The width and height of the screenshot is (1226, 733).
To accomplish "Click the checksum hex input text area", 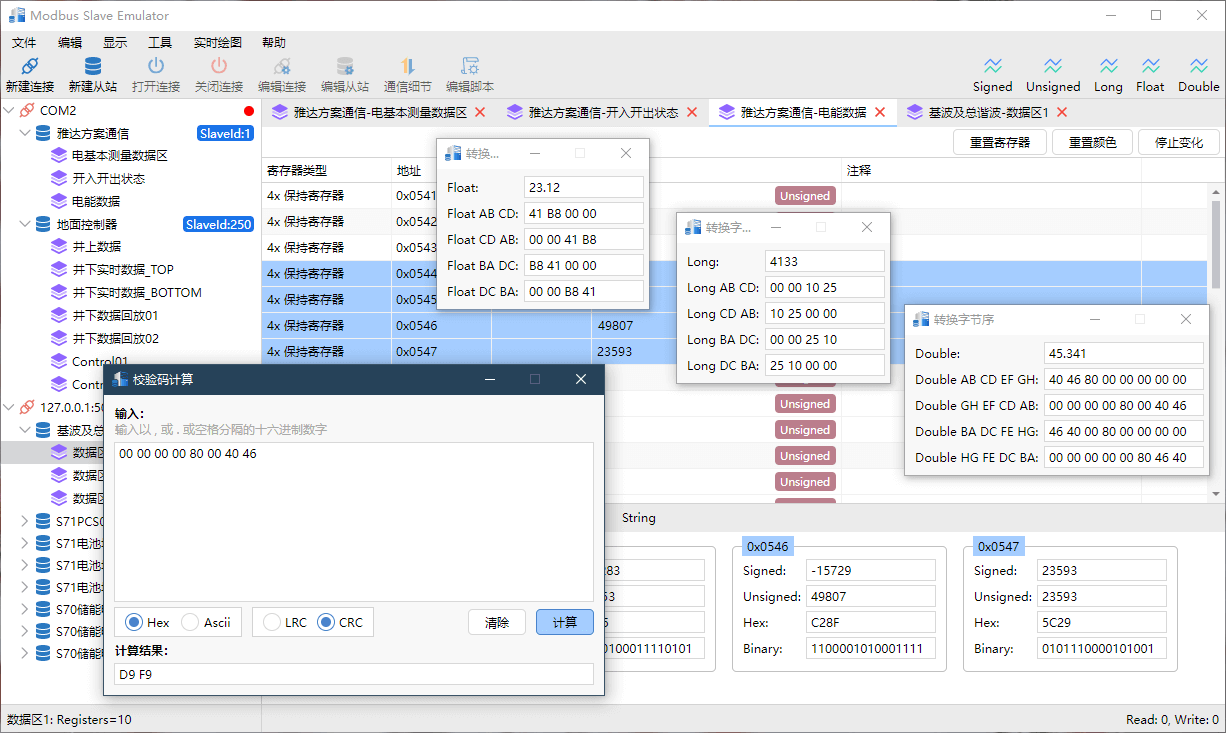I will 353,520.
